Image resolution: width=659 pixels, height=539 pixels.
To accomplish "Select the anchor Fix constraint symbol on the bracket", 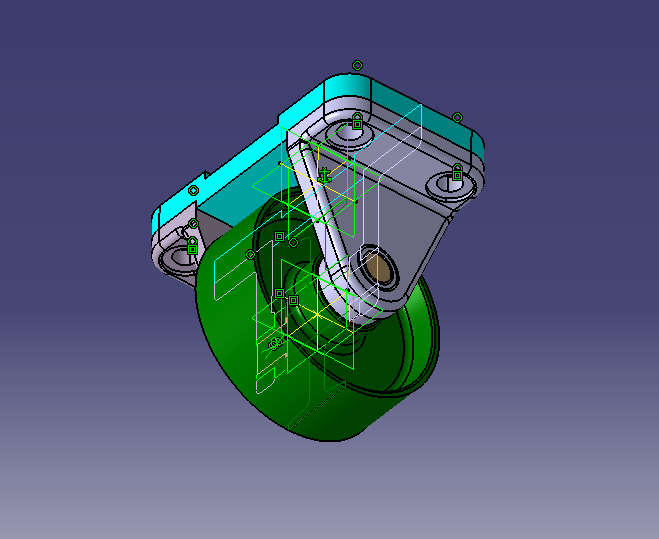I will [x=324, y=175].
